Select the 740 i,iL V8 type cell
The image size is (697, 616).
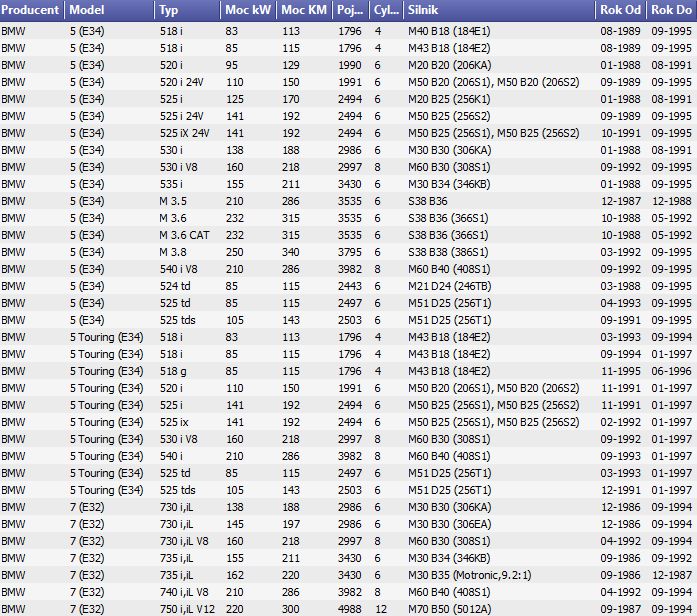pyautogui.click(x=184, y=592)
